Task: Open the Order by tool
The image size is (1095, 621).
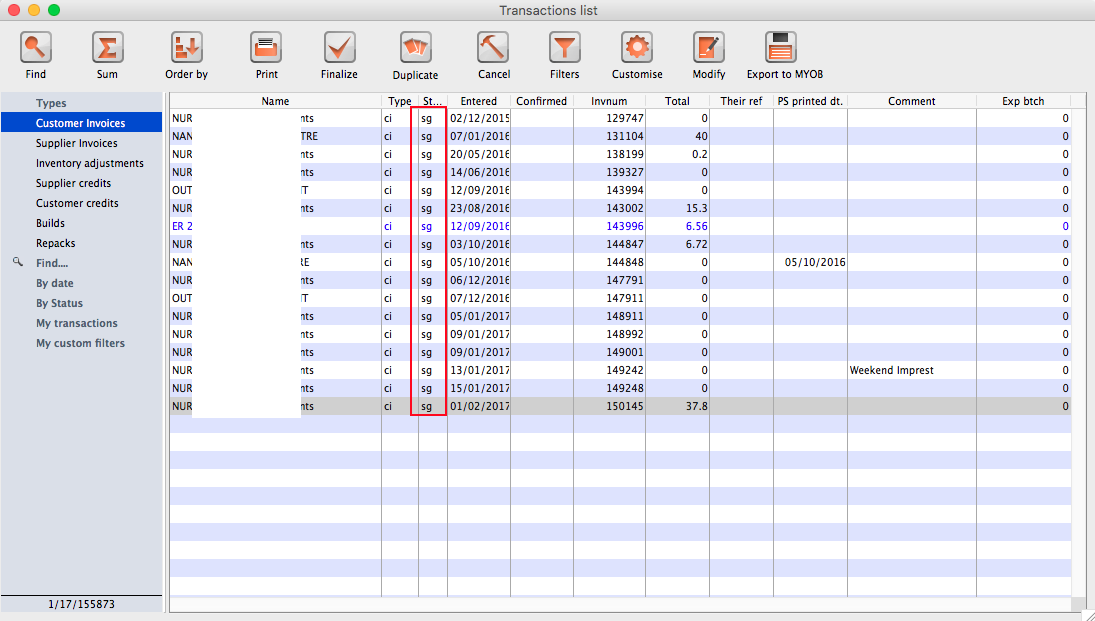Action: (186, 48)
